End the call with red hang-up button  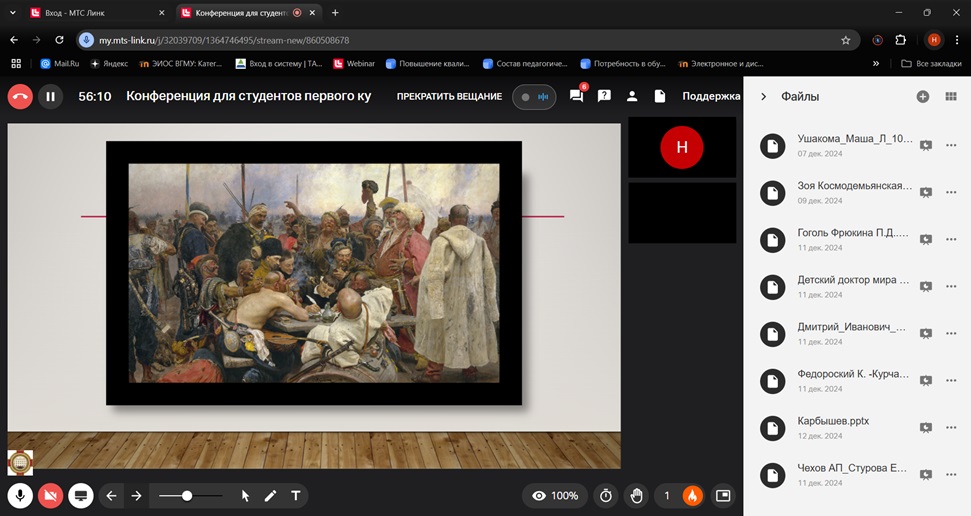click(x=20, y=97)
